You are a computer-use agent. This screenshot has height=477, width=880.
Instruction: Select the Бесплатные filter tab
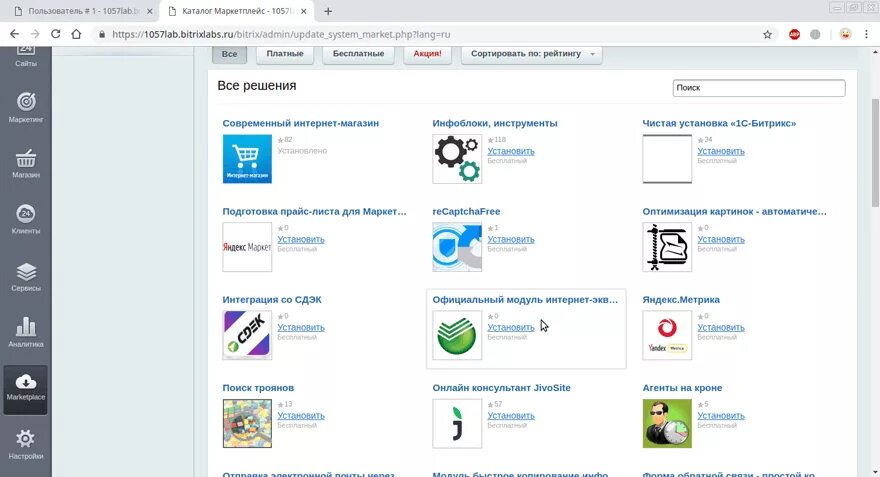click(358, 54)
